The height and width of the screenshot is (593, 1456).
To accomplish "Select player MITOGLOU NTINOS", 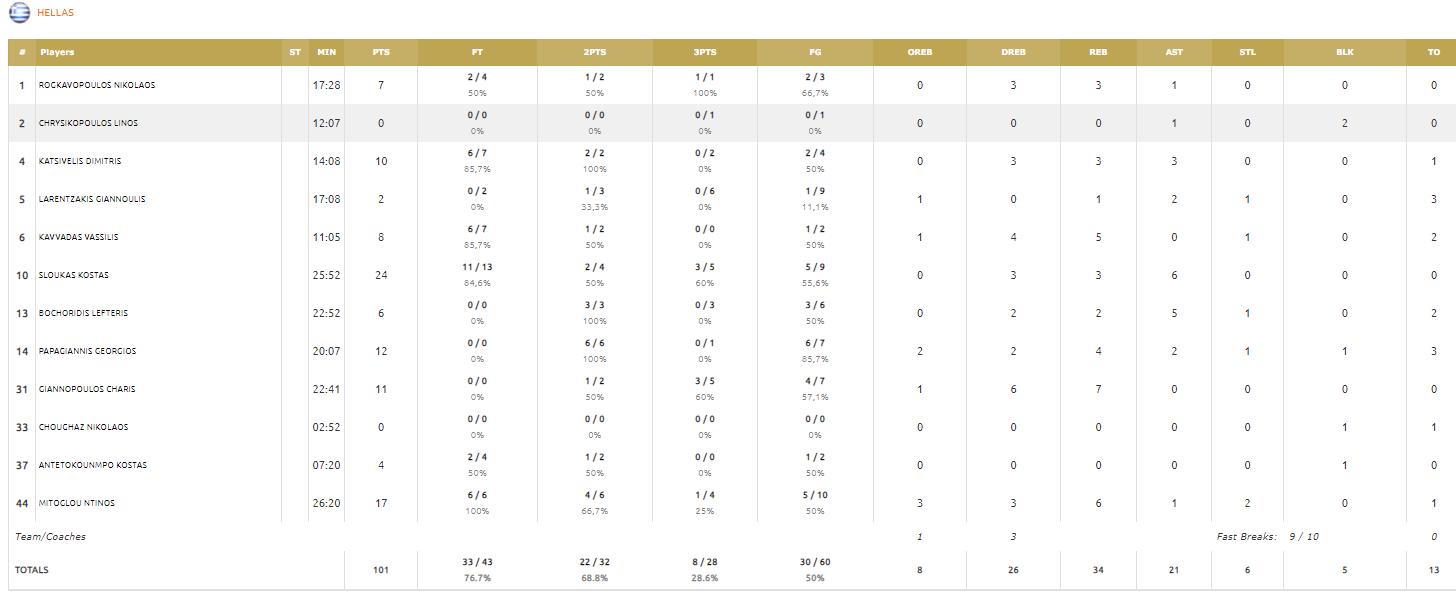I will pos(77,503).
